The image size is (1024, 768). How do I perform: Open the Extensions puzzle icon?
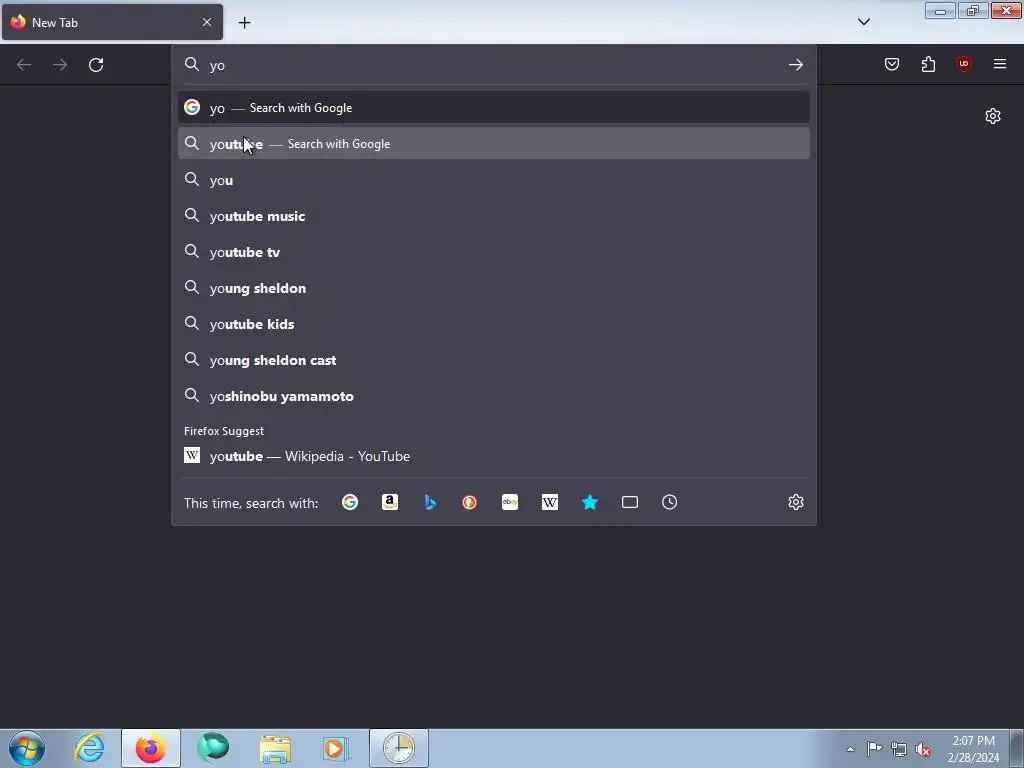point(928,64)
